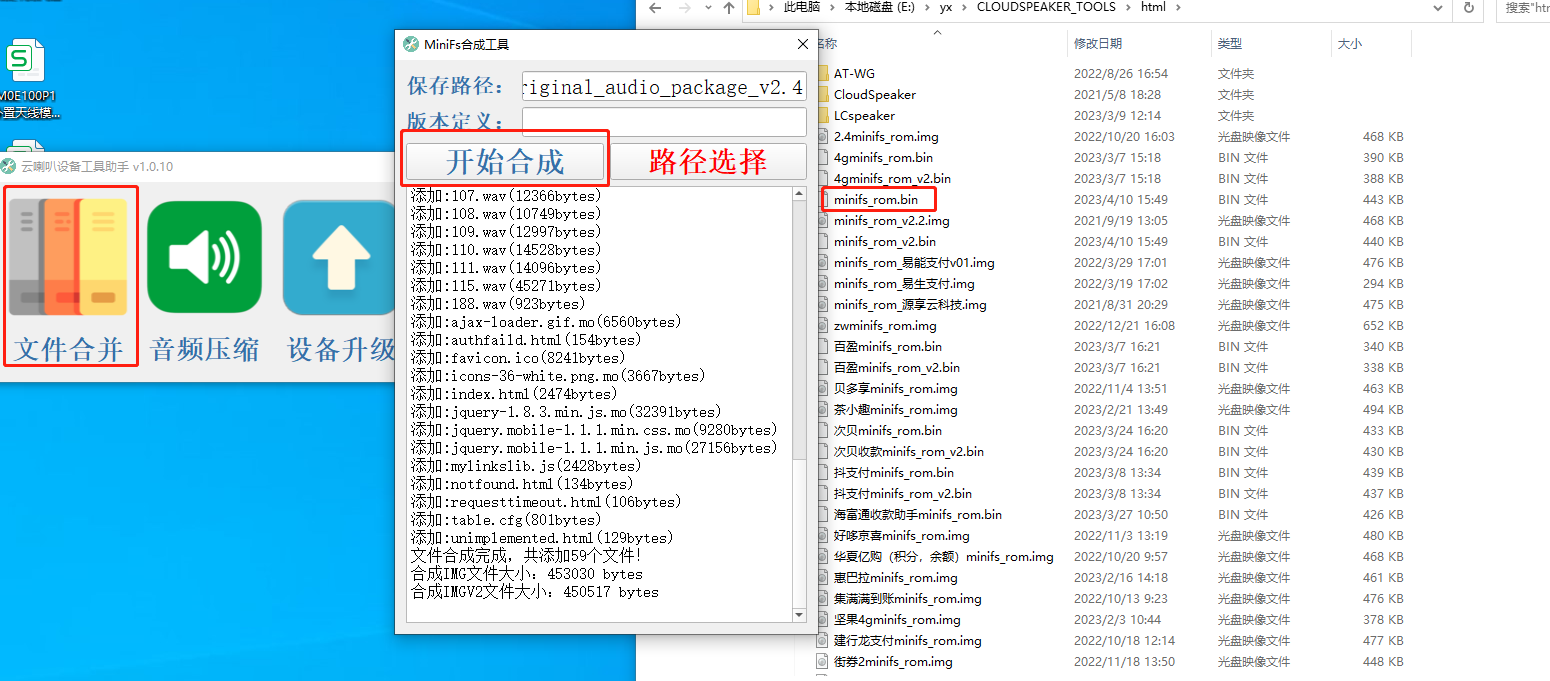
Task: Click the 路径选择 path selection button
Action: click(708, 161)
